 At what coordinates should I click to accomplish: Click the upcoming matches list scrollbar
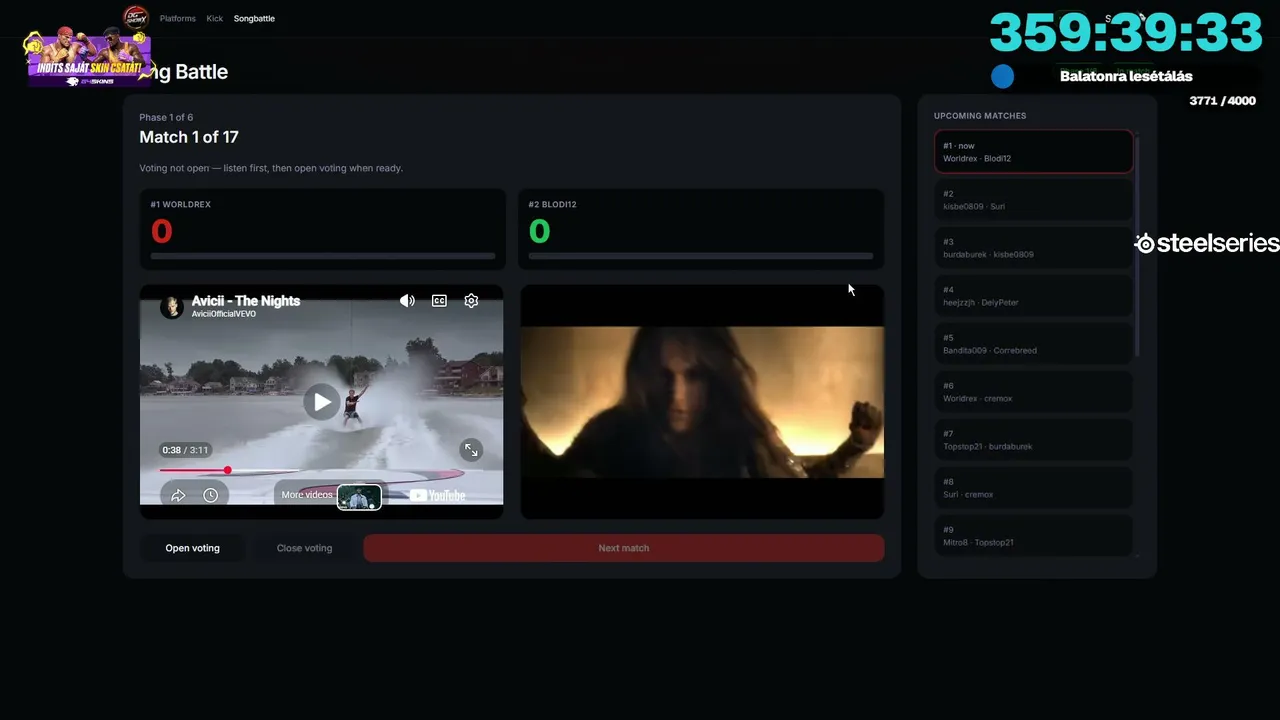(1137, 245)
